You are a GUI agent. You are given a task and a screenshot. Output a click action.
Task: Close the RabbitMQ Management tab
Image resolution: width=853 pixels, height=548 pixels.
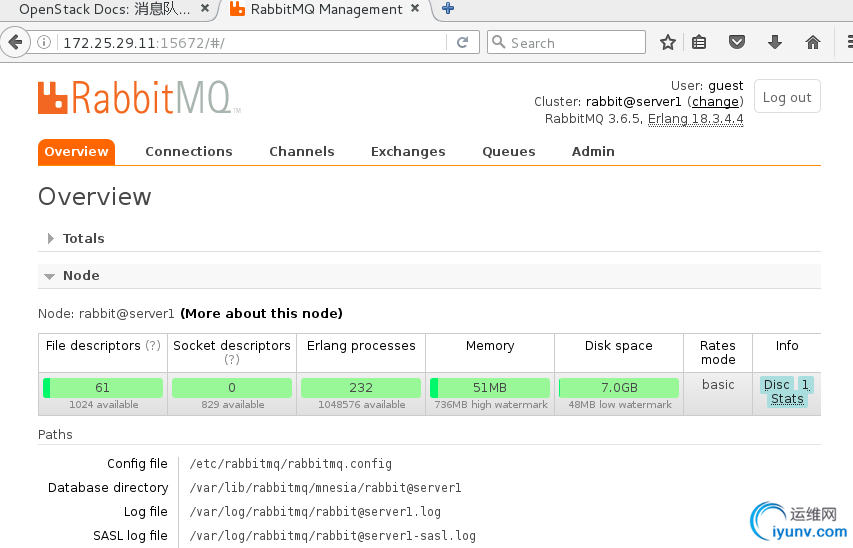[415, 9]
